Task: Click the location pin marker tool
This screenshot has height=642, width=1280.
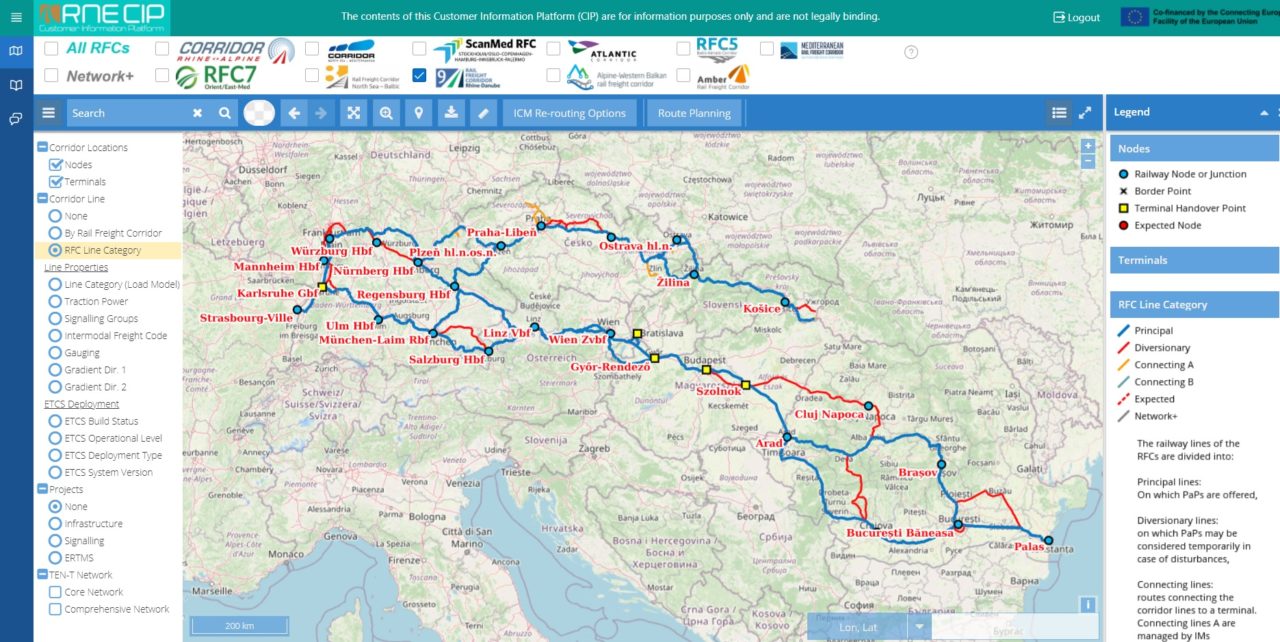Action: click(418, 113)
